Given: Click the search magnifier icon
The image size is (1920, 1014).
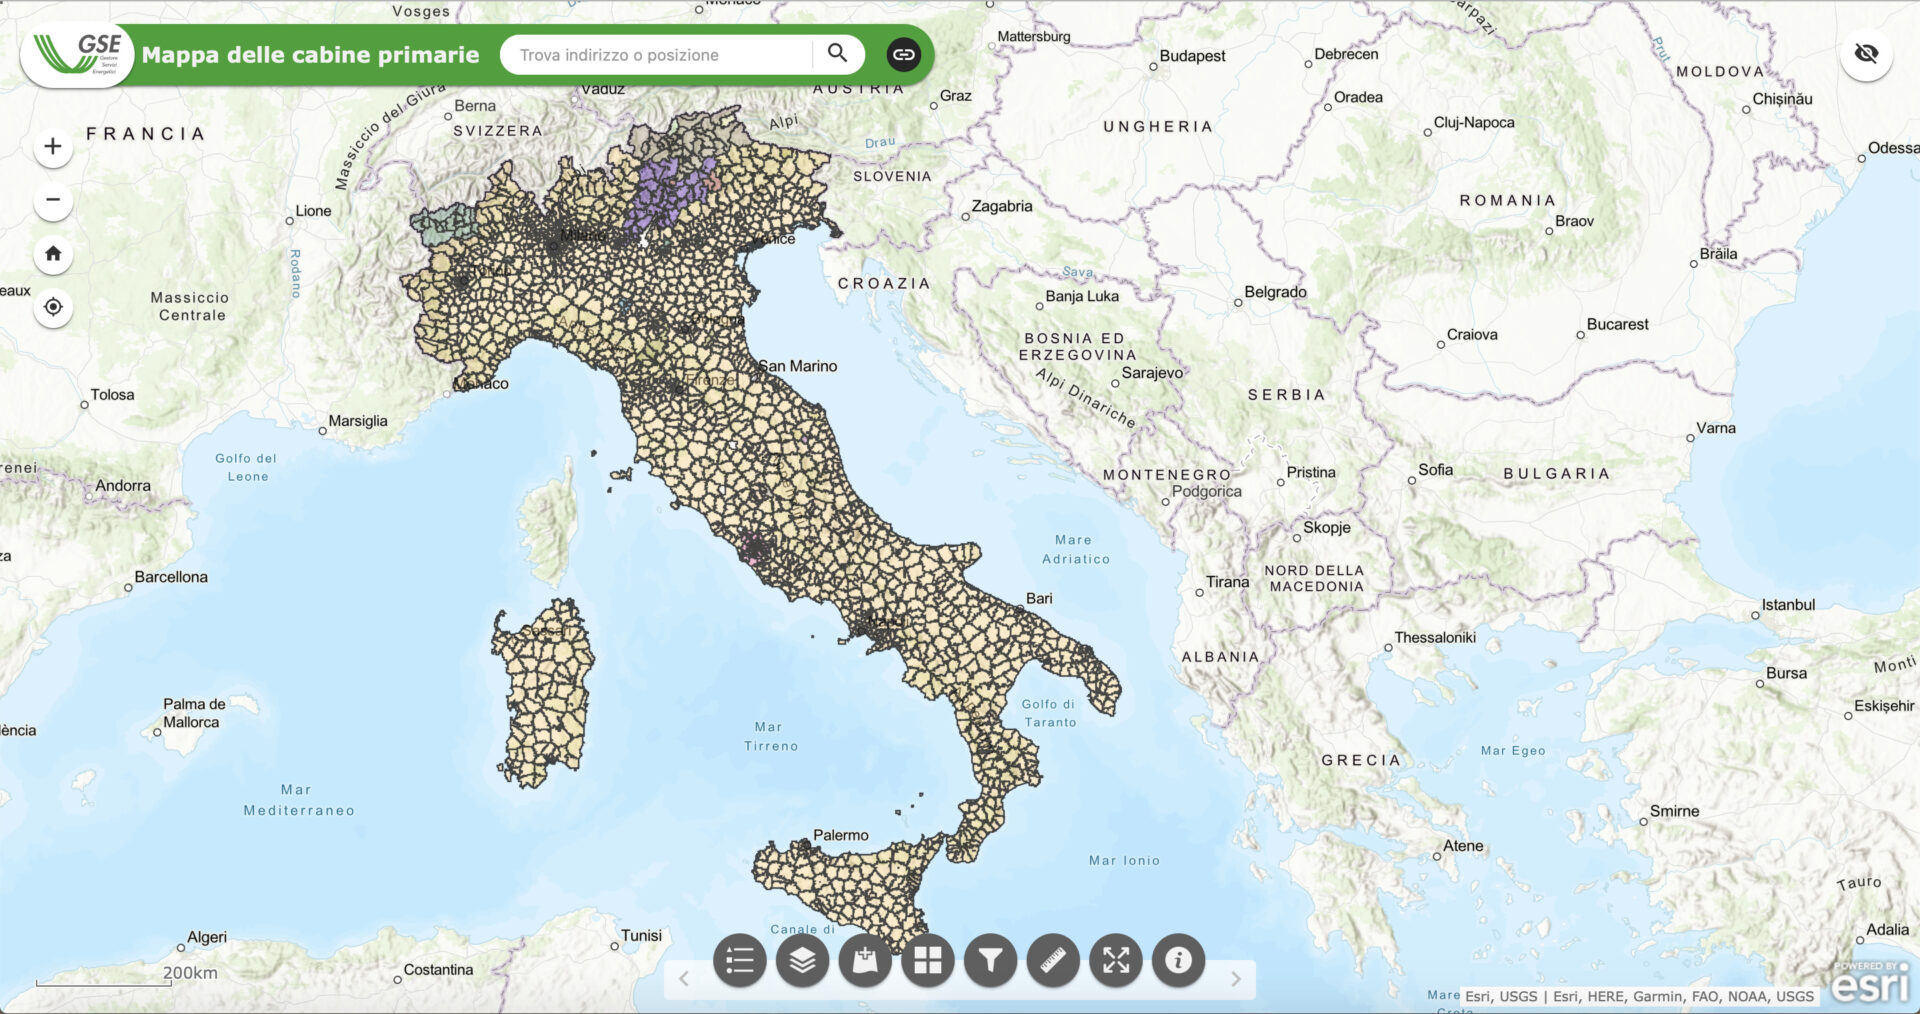Looking at the screenshot, I should point(838,54).
